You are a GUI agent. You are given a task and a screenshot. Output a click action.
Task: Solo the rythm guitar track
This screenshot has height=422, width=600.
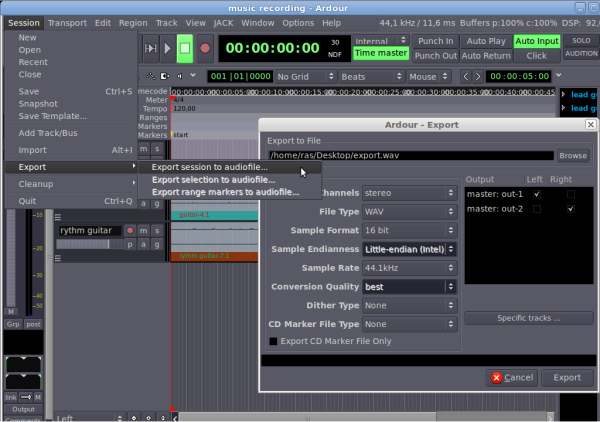tap(157, 230)
